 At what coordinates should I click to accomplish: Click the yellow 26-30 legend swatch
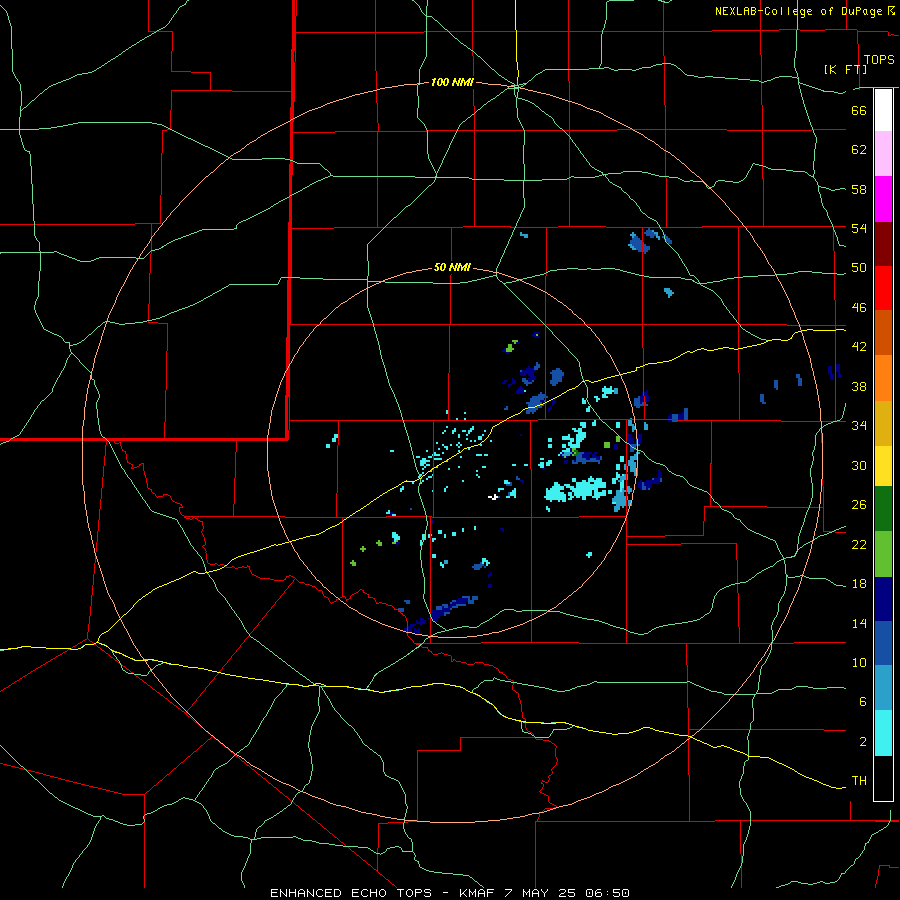point(883,466)
